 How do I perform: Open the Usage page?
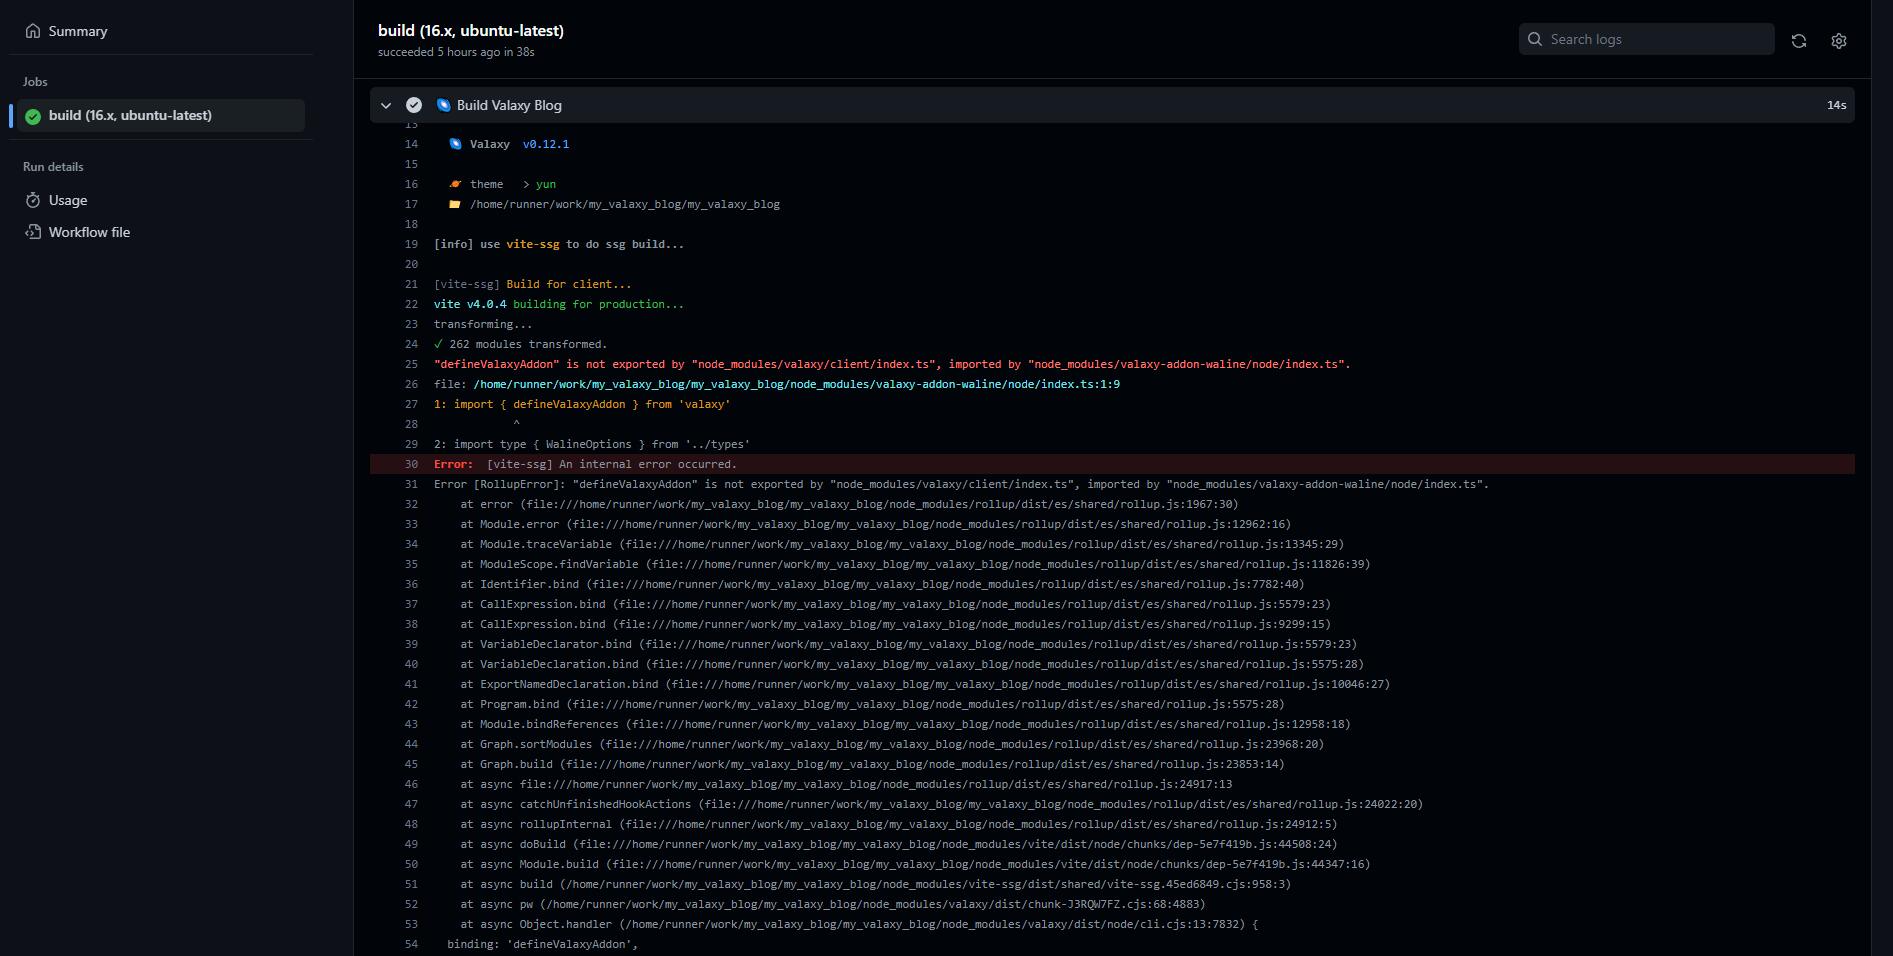[68, 200]
